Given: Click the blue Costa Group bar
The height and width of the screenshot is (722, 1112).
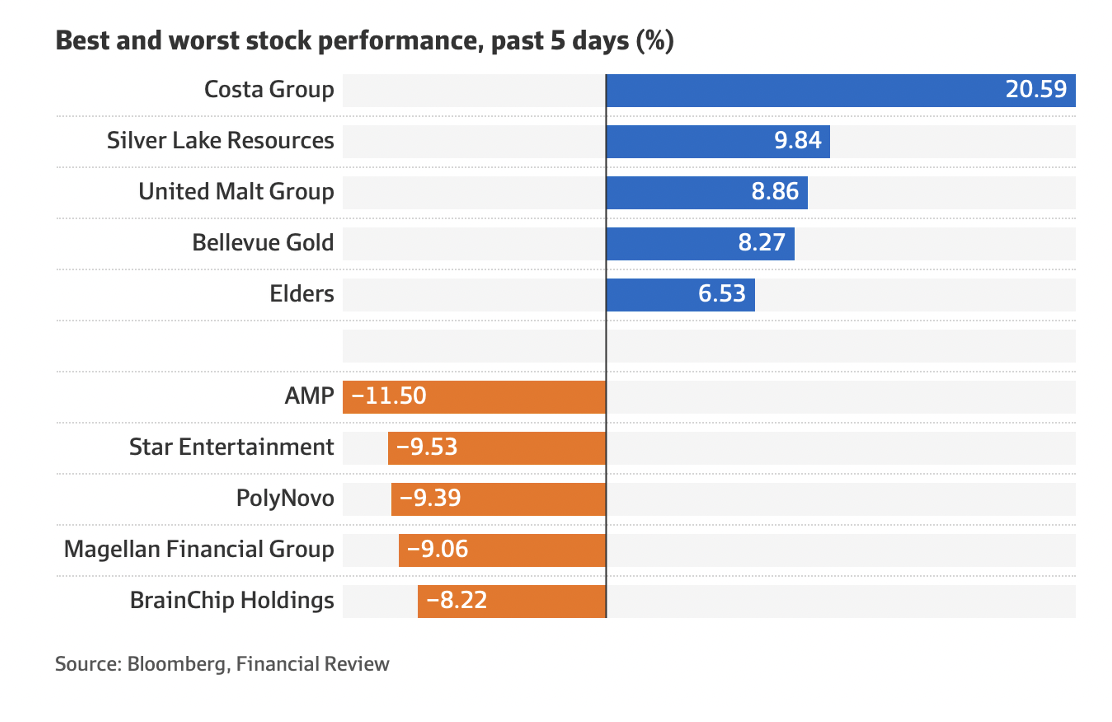Looking at the screenshot, I should click(840, 90).
